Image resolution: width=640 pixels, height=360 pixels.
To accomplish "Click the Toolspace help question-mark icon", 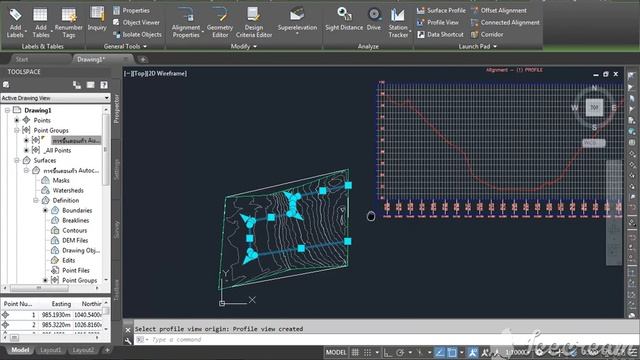I will click(x=104, y=85).
